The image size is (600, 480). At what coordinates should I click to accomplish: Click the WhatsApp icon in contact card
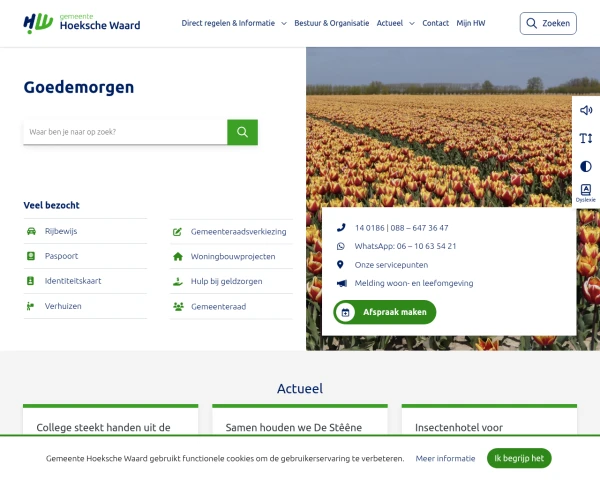(341, 246)
